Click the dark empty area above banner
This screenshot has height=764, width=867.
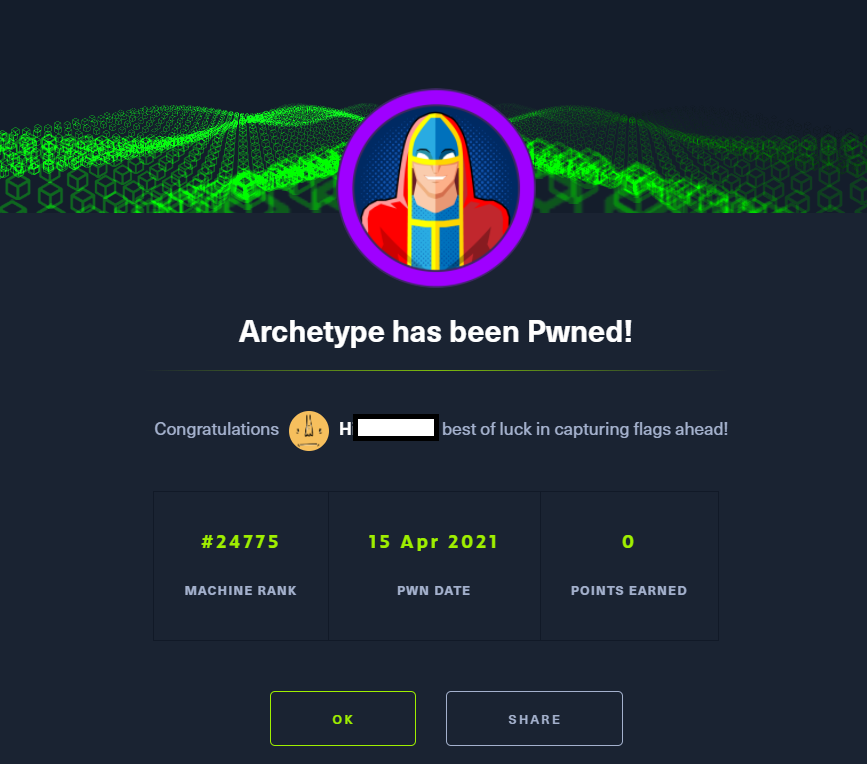coord(434,44)
